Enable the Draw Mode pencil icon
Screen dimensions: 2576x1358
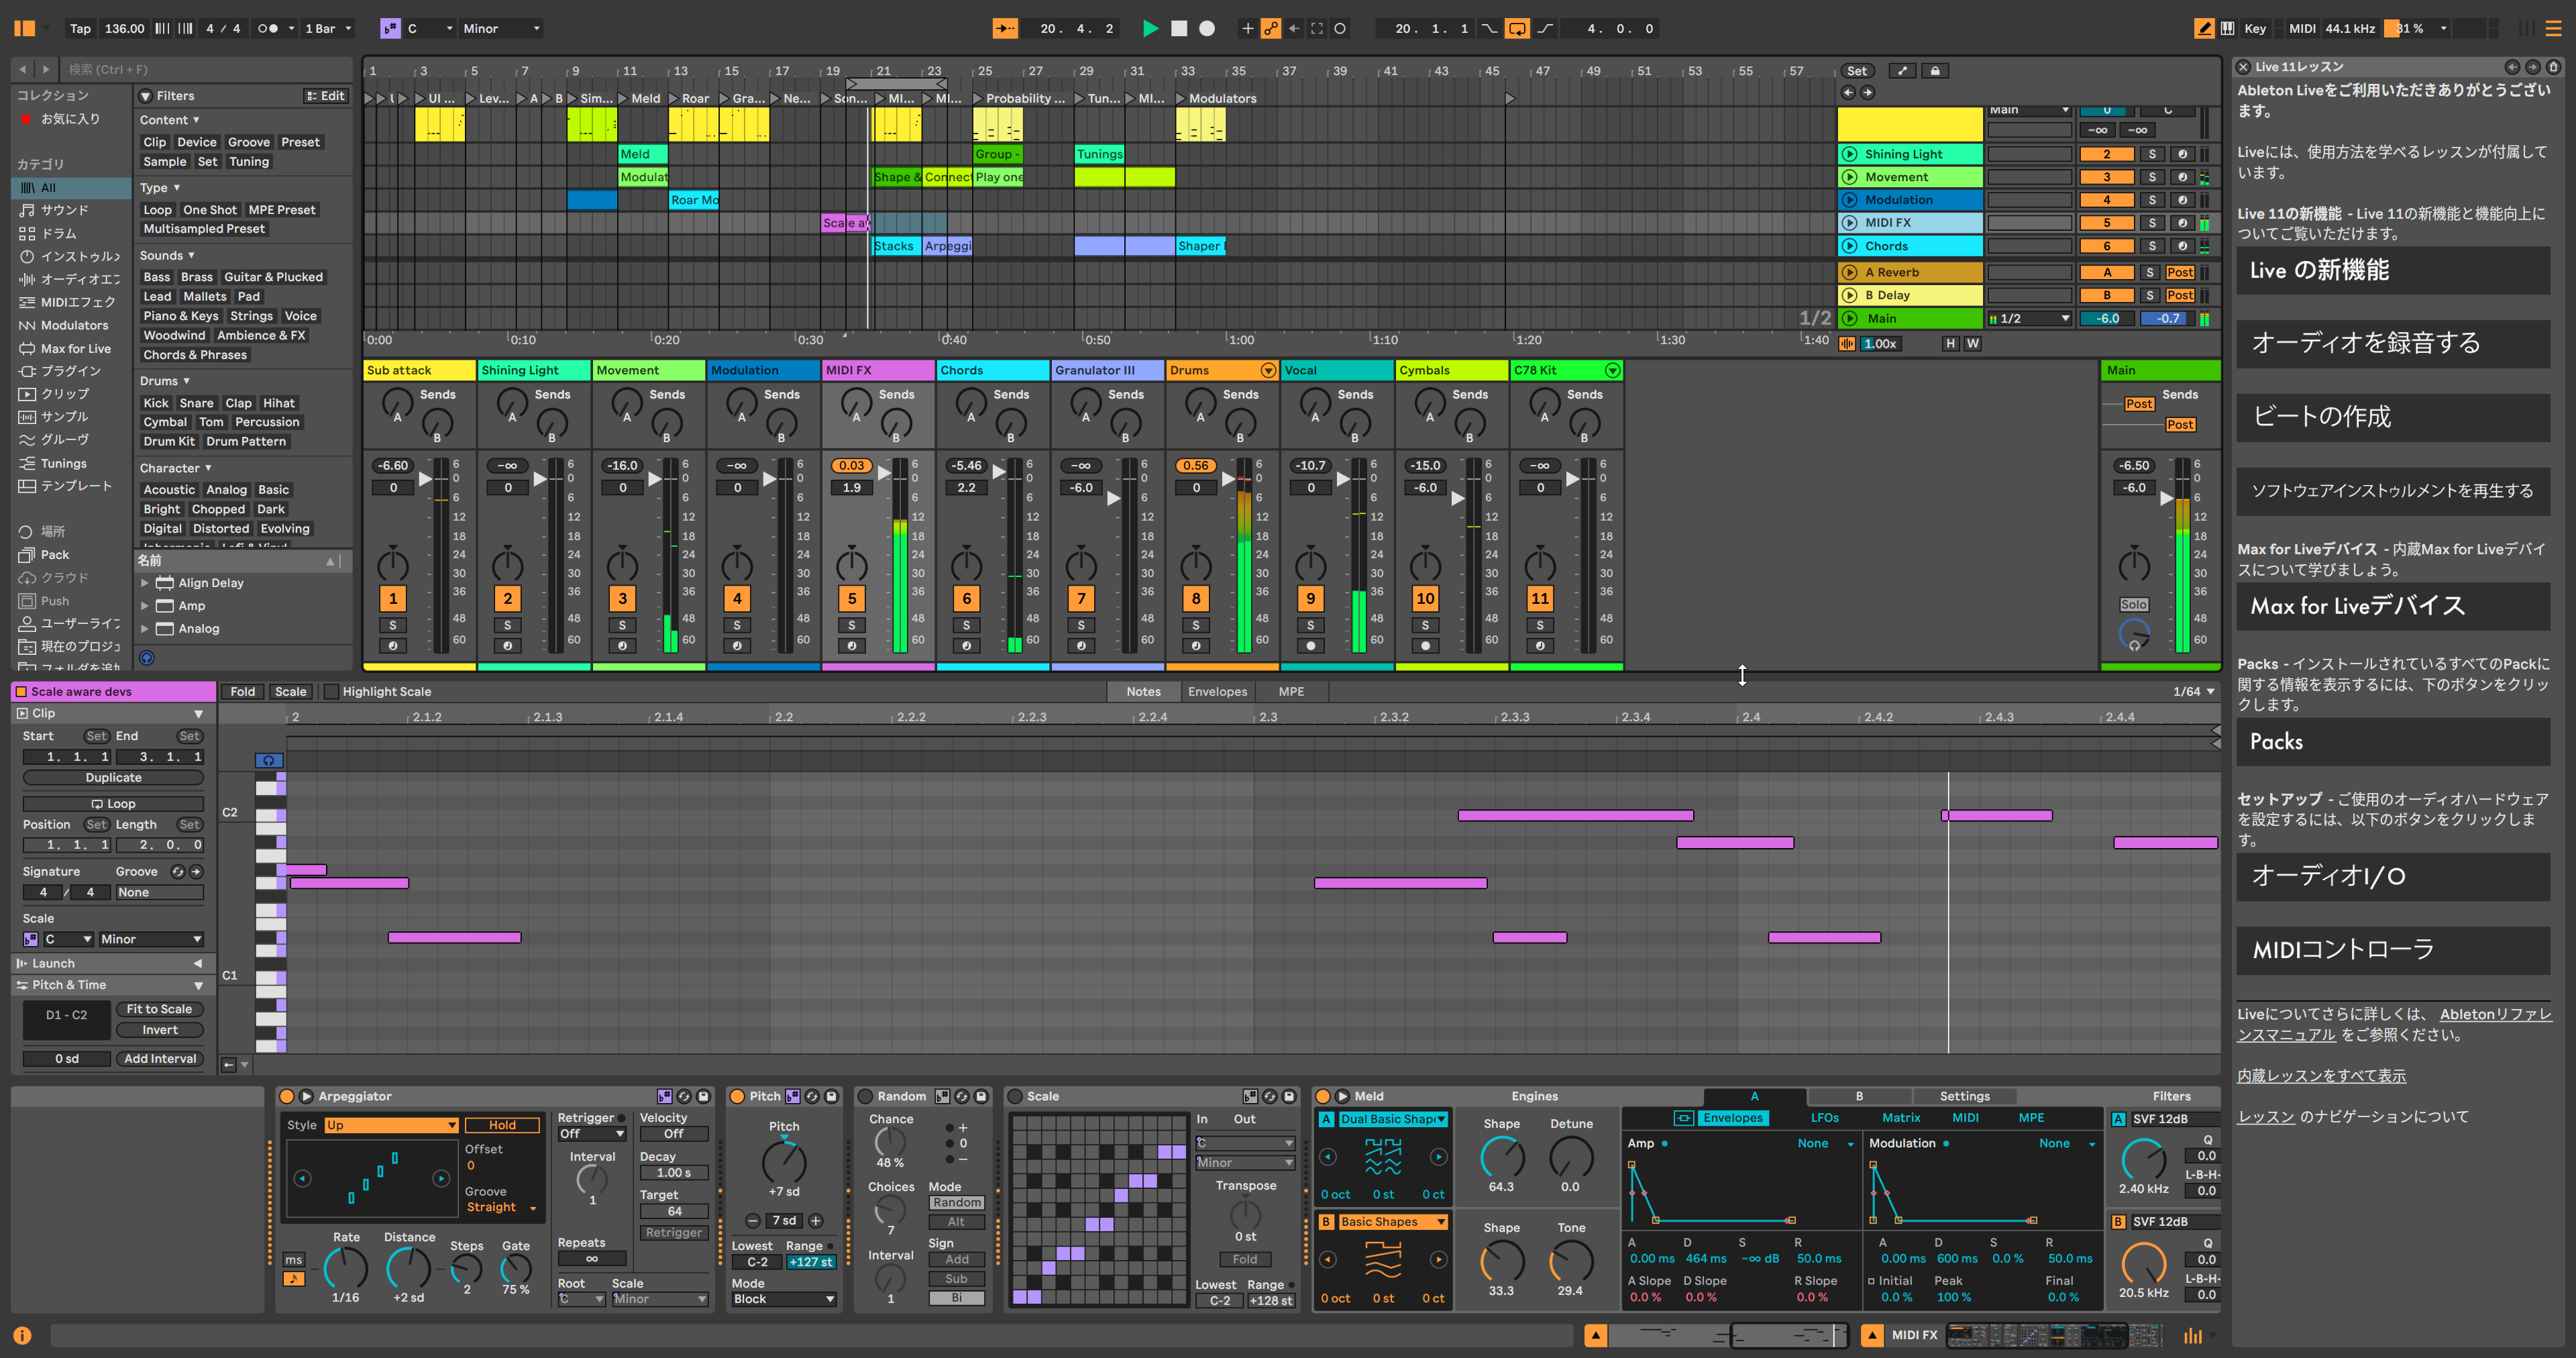[2204, 29]
